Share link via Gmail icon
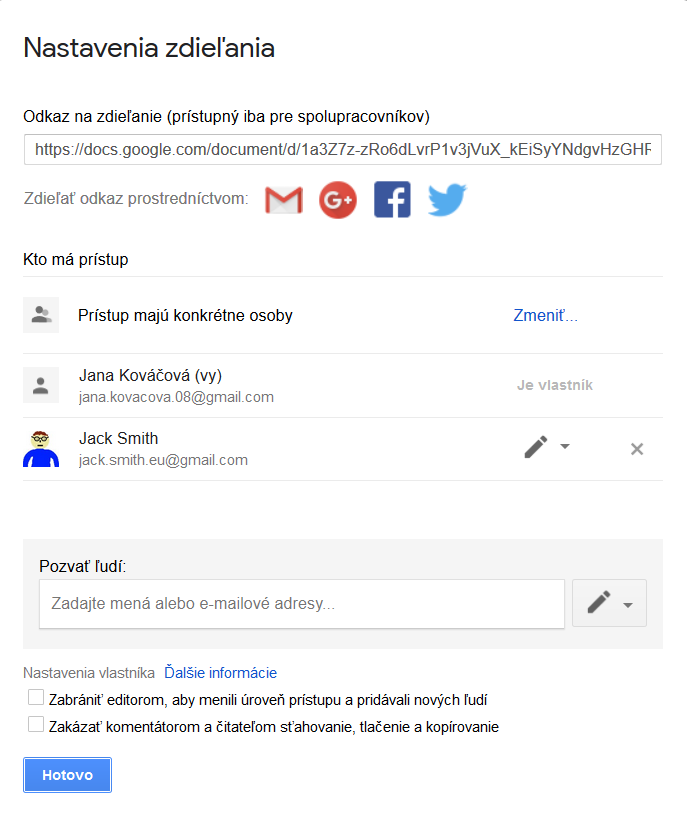The height and width of the screenshot is (813, 687). pos(284,200)
